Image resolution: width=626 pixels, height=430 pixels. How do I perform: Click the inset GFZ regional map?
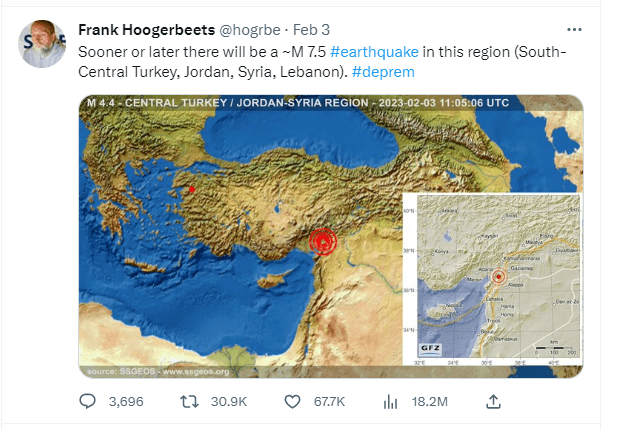(x=493, y=279)
